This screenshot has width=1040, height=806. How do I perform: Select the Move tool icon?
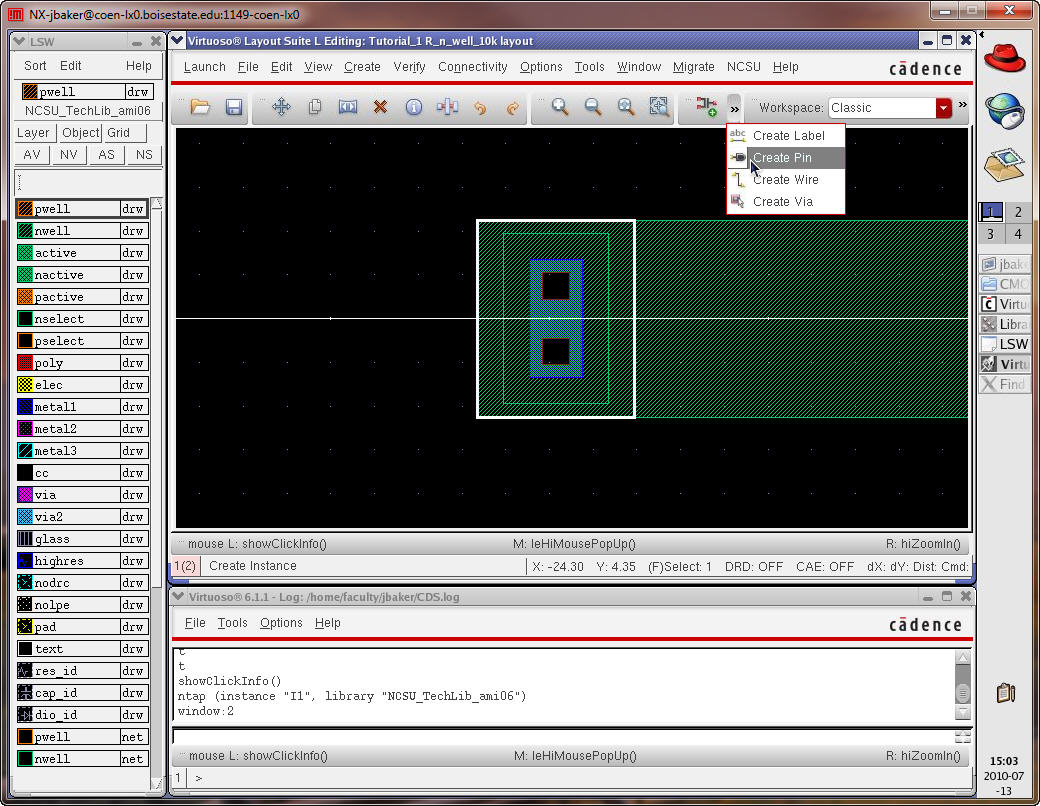(x=282, y=107)
